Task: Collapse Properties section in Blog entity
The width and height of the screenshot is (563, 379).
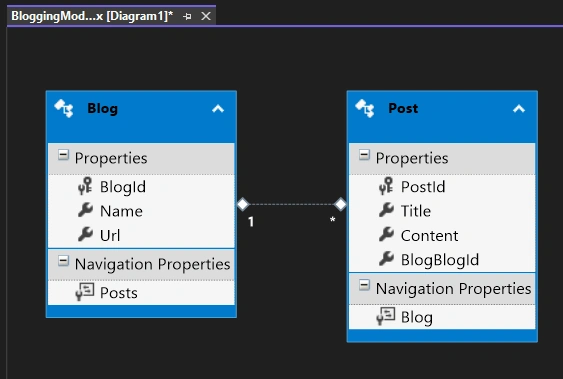Action: (x=63, y=155)
